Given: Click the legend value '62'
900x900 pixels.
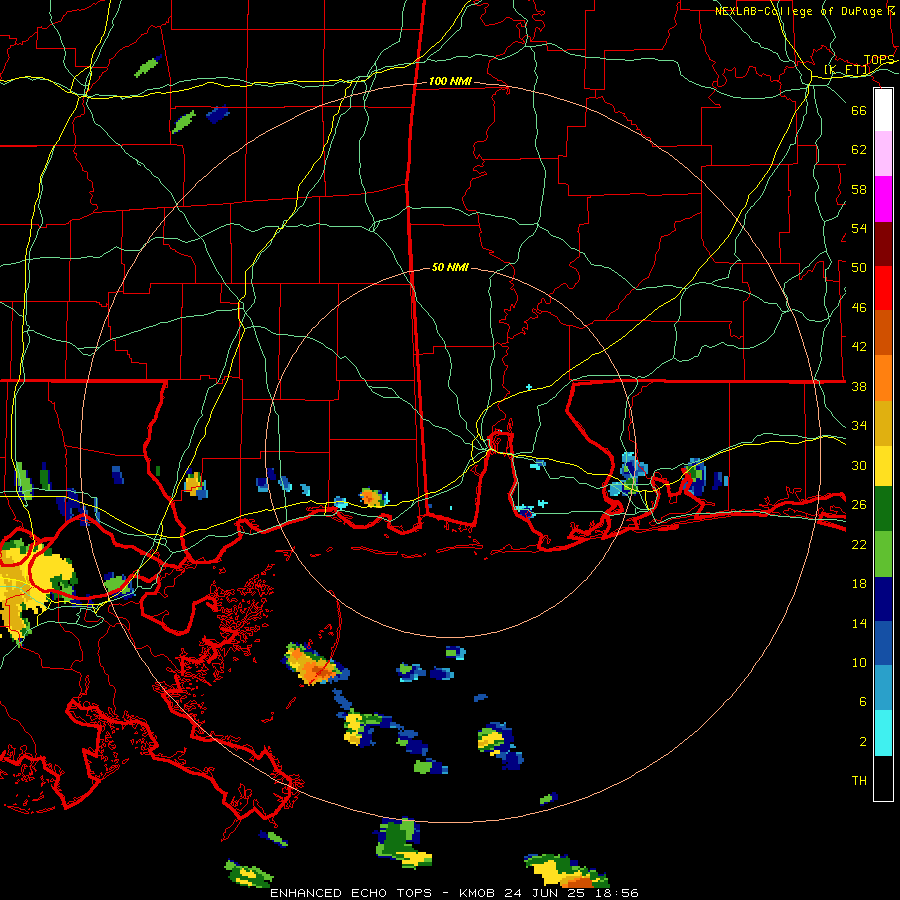Looking at the screenshot, I should (x=859, y=150).
